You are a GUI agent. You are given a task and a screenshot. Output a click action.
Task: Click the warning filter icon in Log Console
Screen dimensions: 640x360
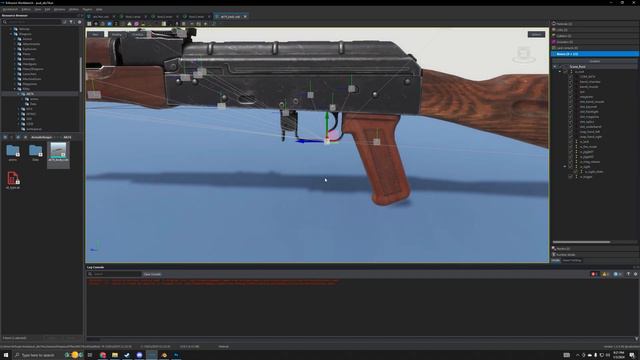click(x=605, y=274)
